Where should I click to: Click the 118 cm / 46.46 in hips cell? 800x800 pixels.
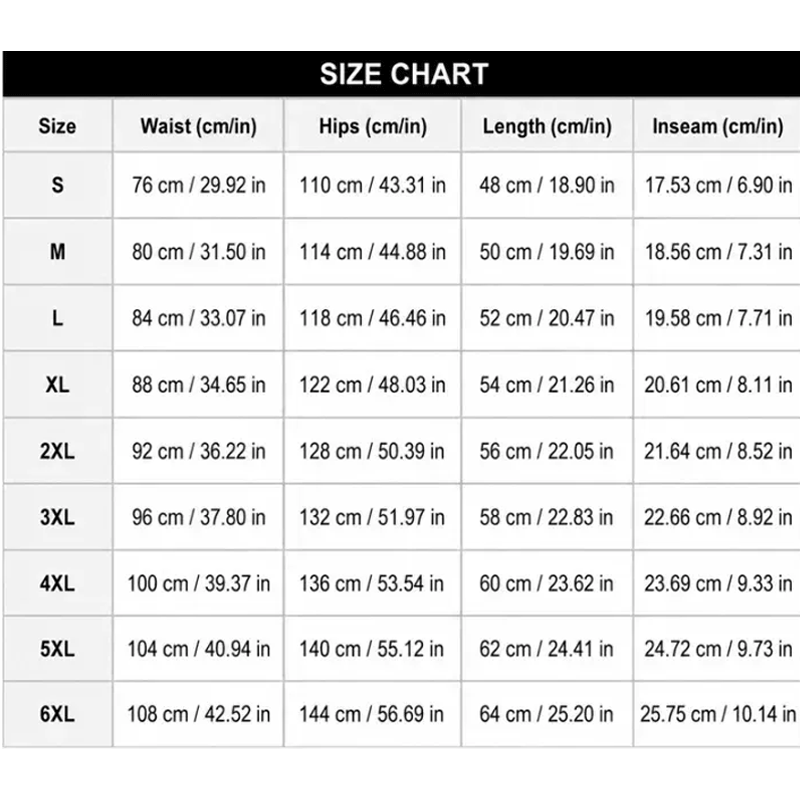coord(373,318)
